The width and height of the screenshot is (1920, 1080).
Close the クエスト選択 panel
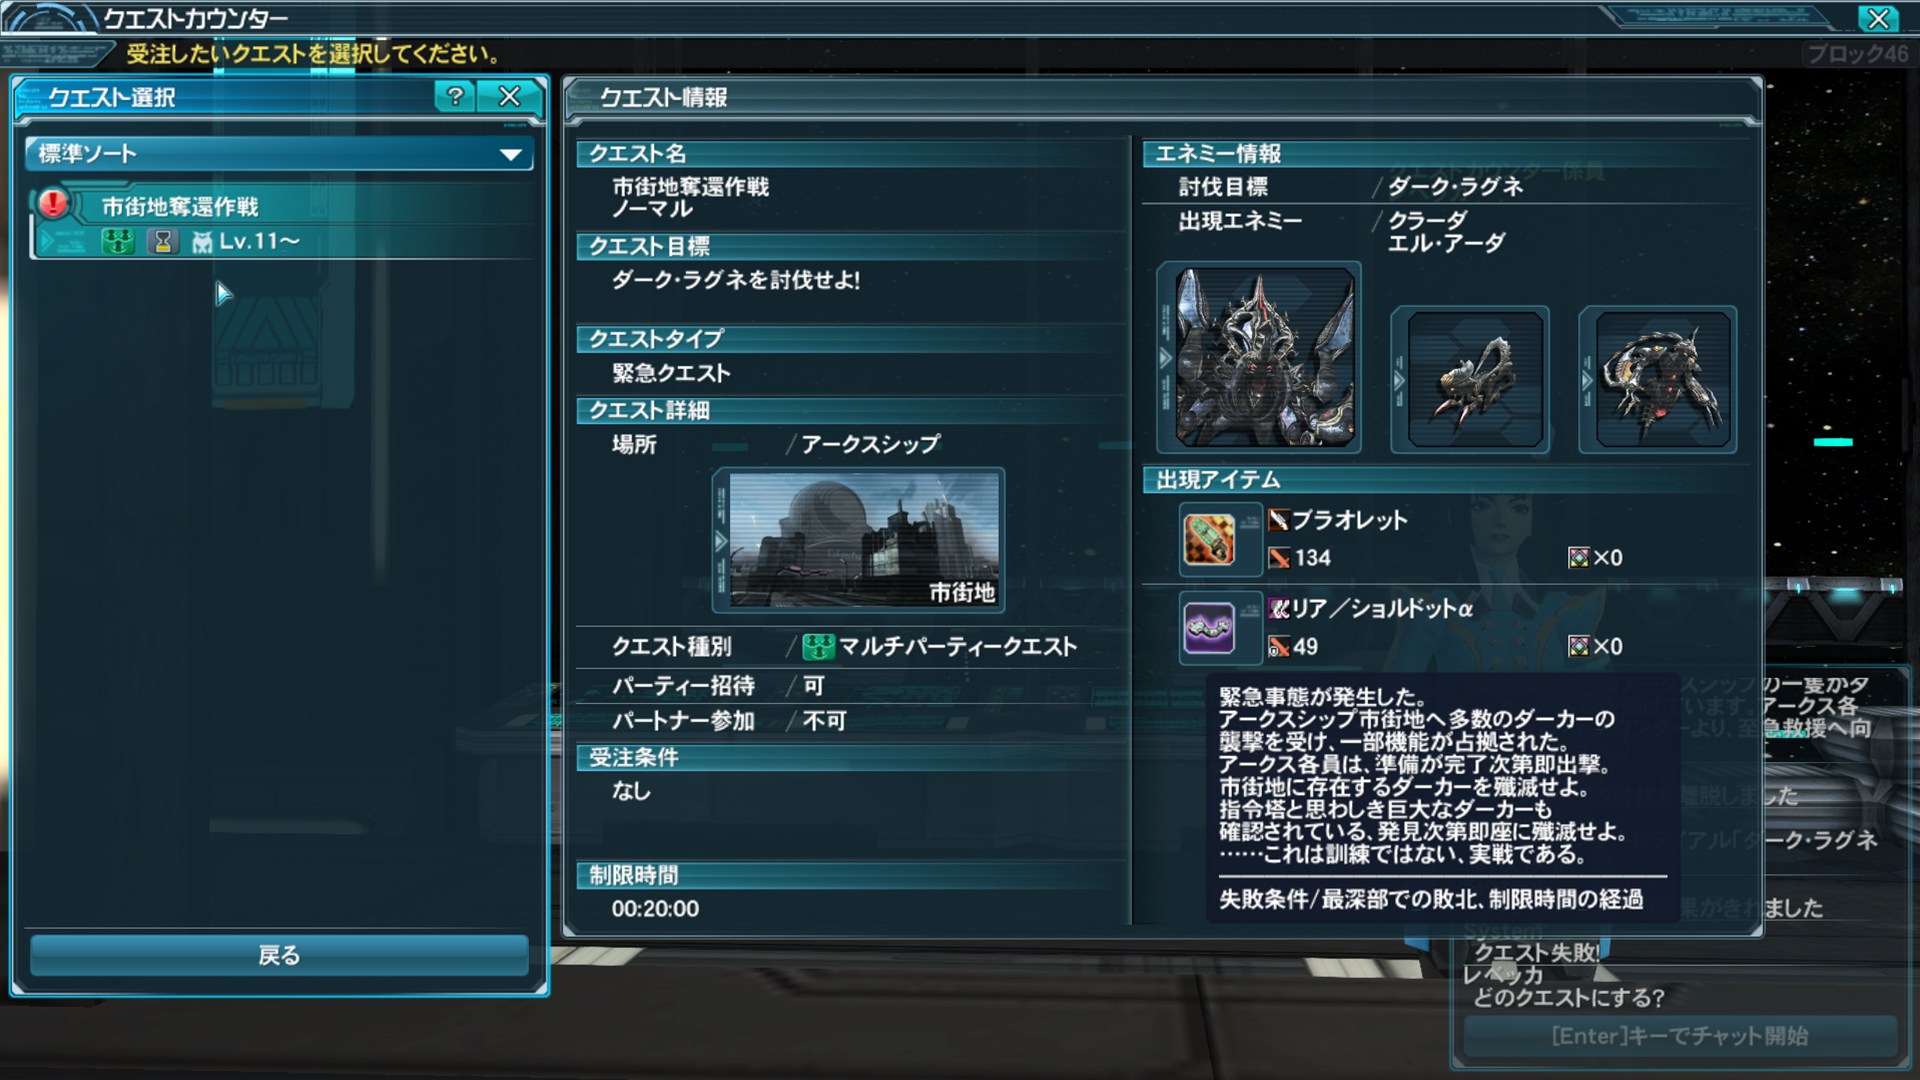coord(510,96)
